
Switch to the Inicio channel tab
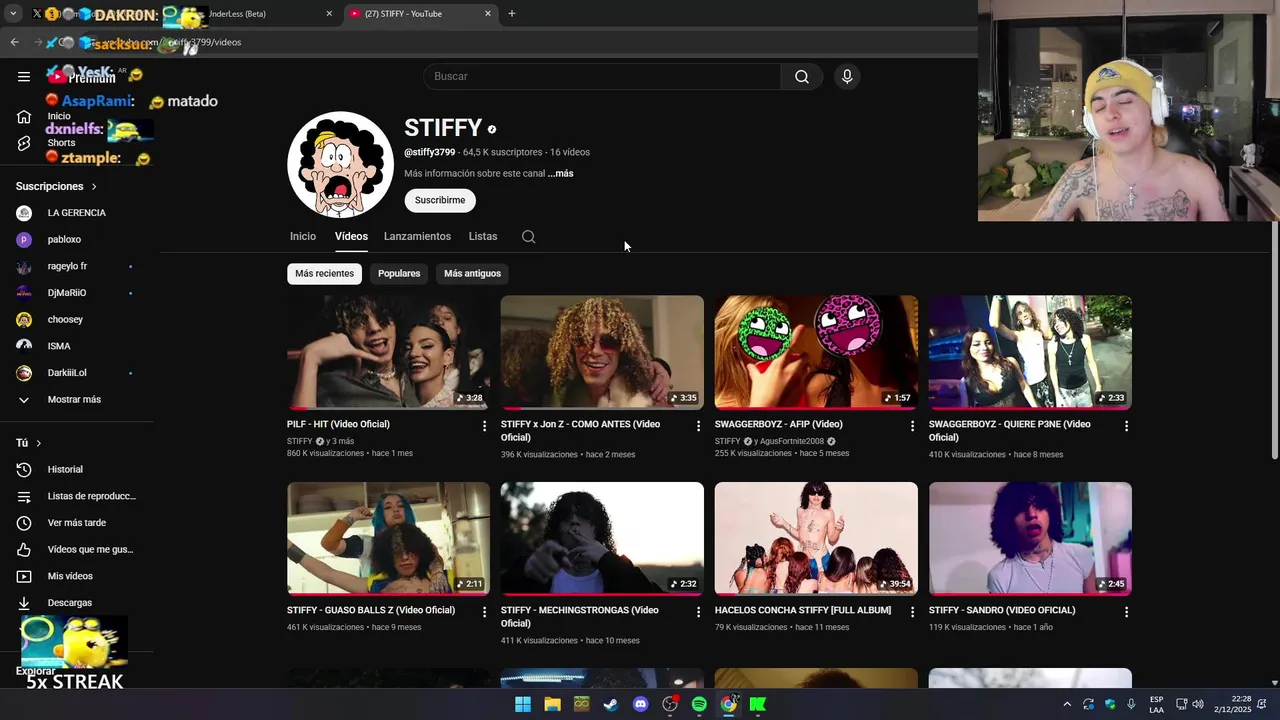click(x=303, y=237)
